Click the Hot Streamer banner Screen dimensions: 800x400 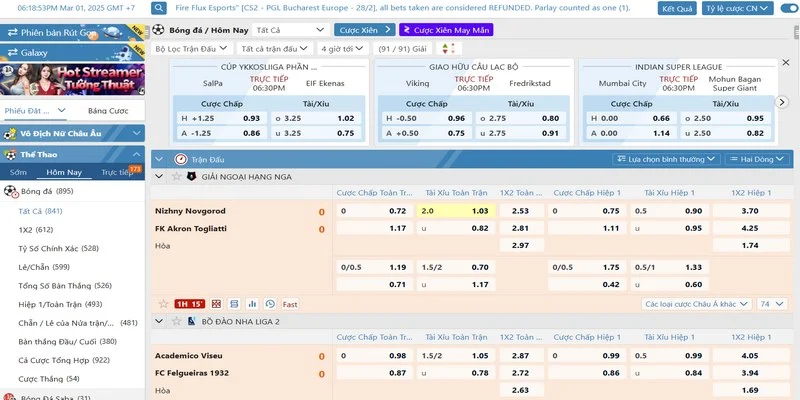(73, 77)
